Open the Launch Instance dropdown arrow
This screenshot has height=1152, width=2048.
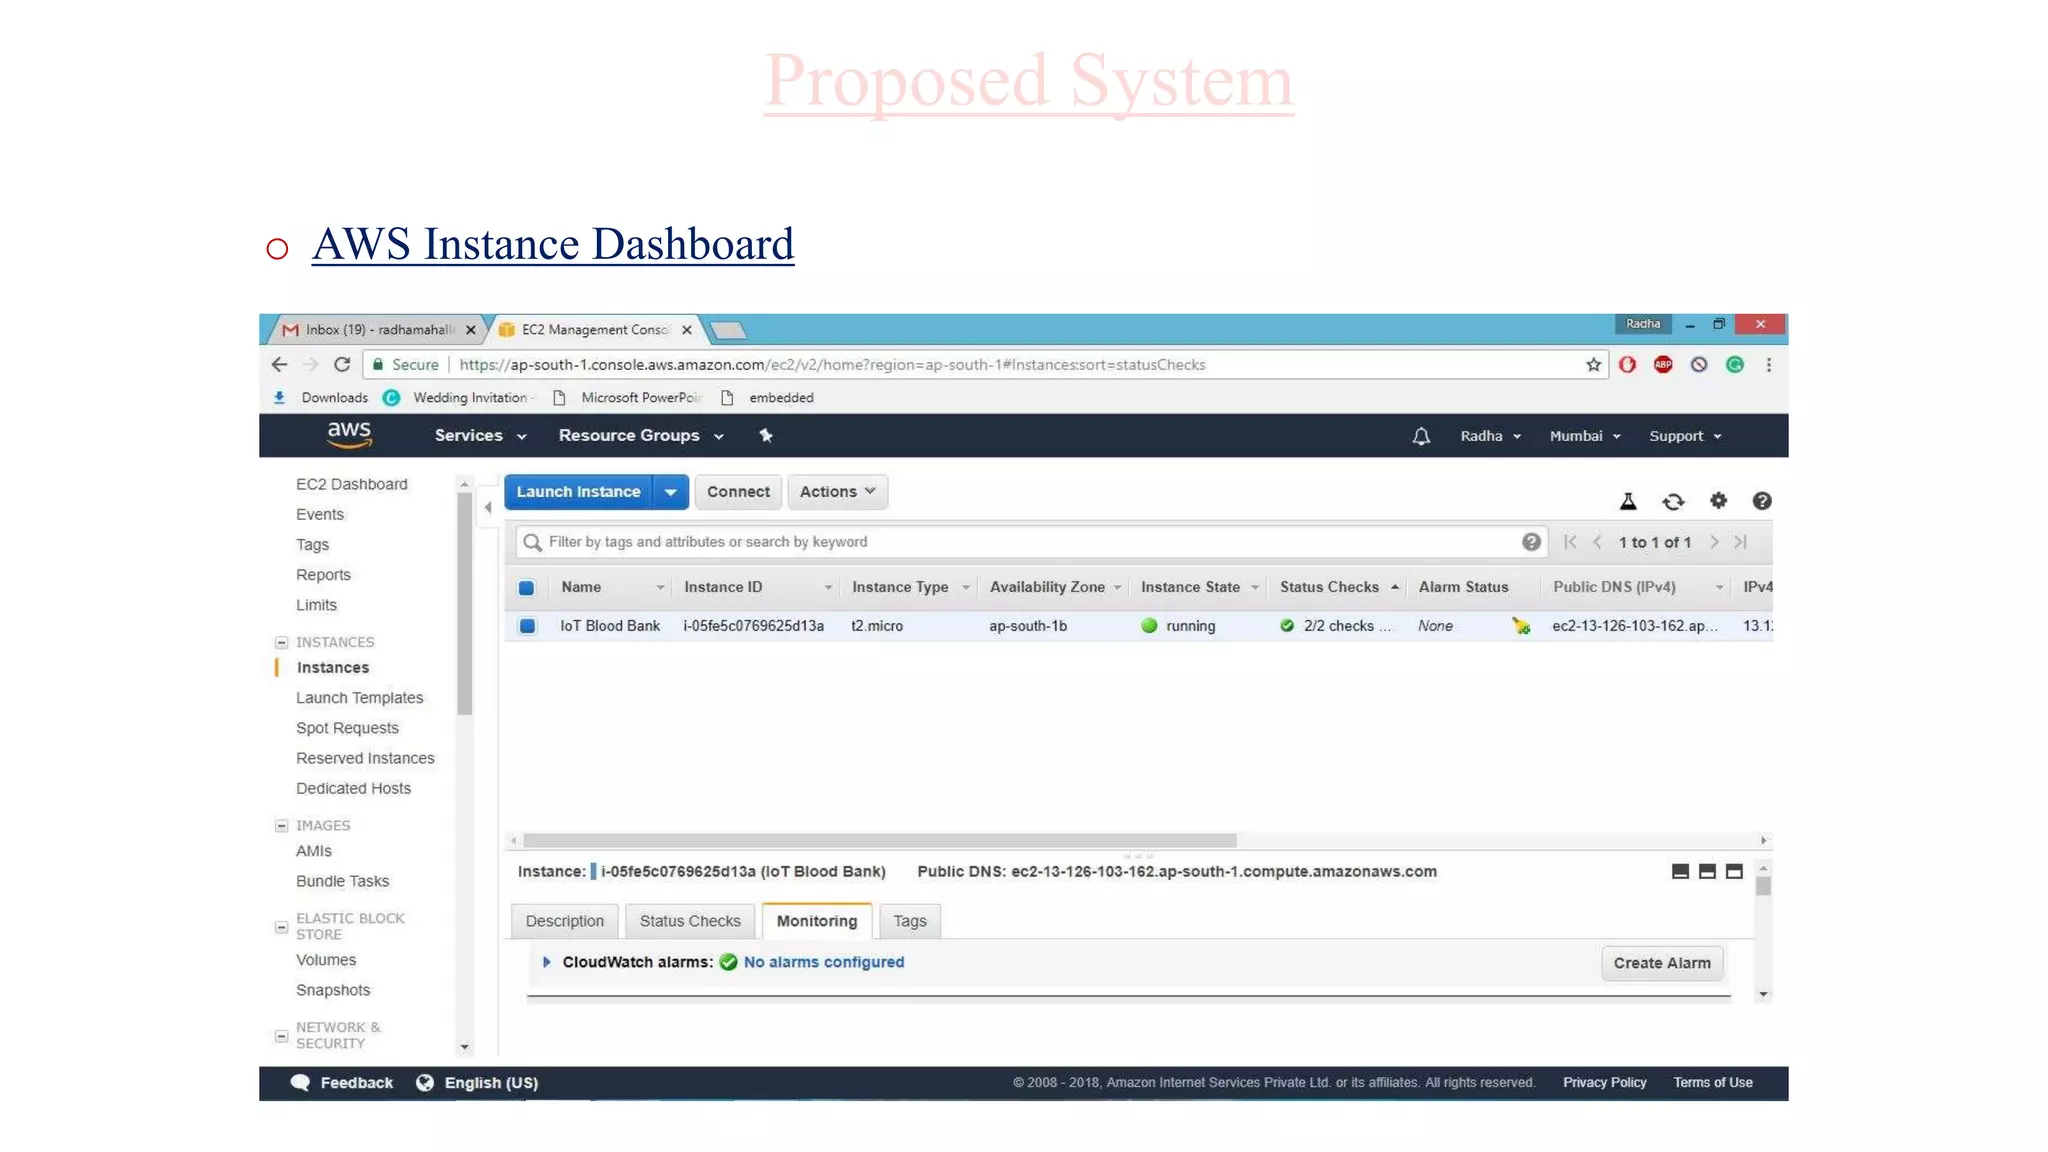click(x=671, y=492)
